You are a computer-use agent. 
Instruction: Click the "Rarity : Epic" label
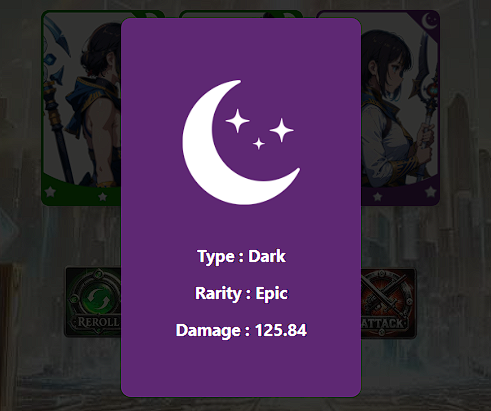click(241, 294)
